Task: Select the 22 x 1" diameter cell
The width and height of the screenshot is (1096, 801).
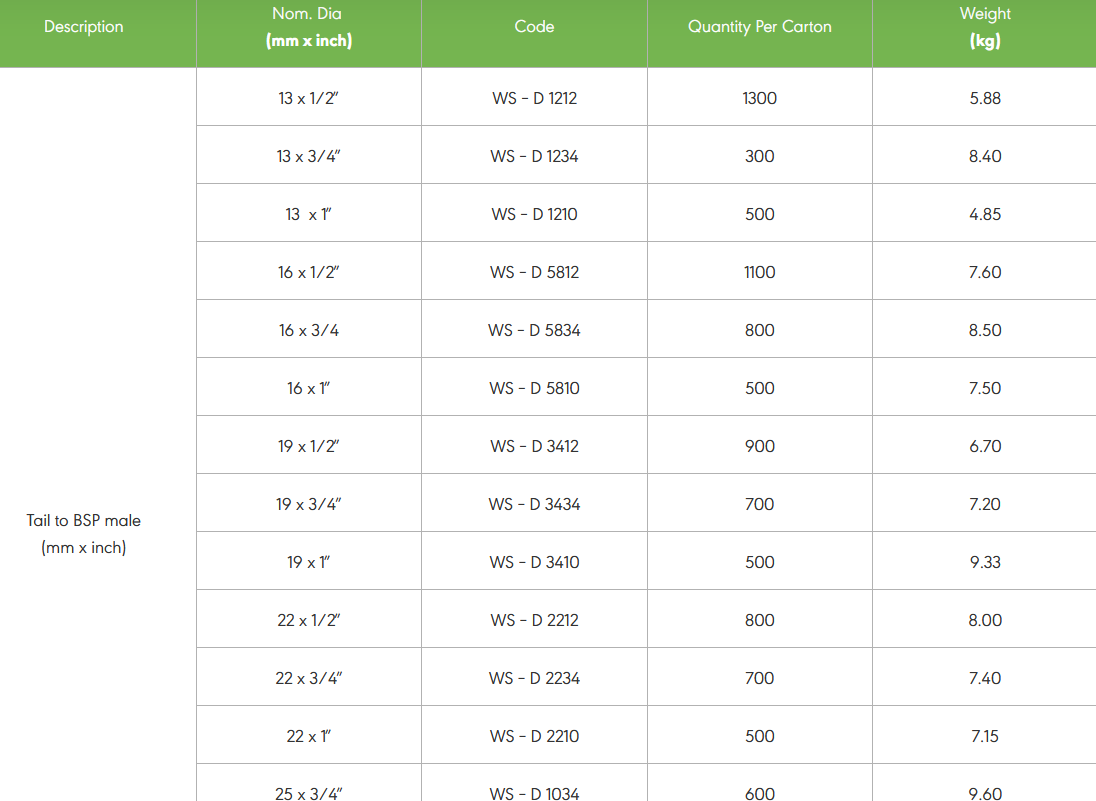Action: [x=309, y=736]
